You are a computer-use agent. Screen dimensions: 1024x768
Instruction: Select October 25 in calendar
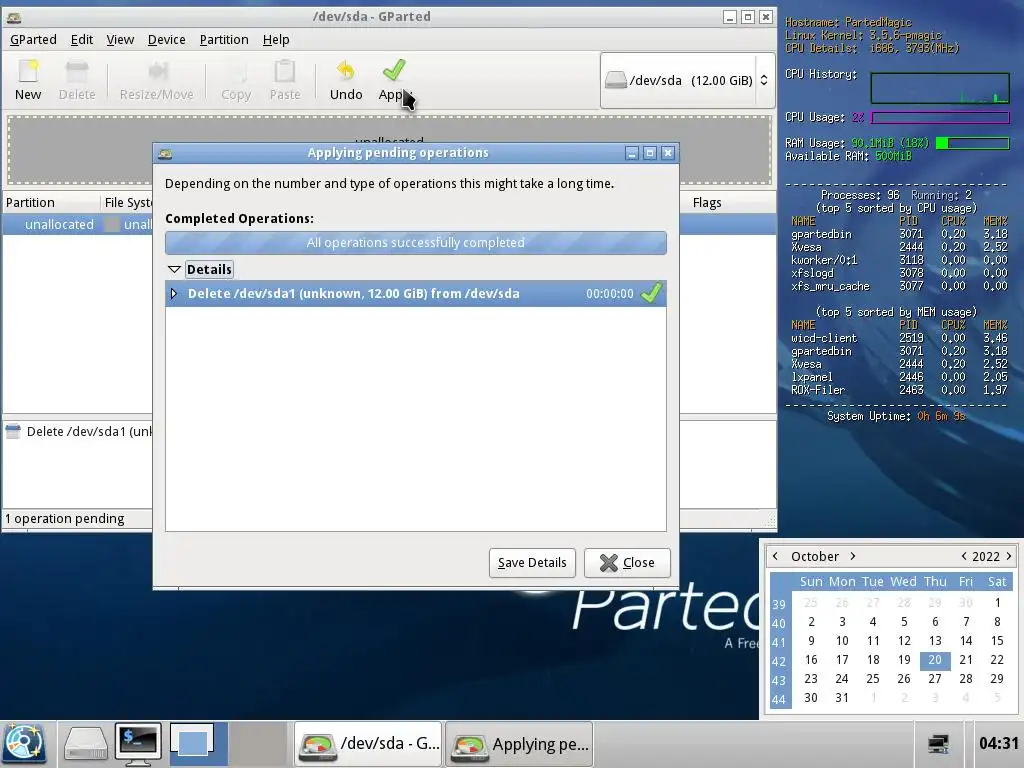(873, 679)
